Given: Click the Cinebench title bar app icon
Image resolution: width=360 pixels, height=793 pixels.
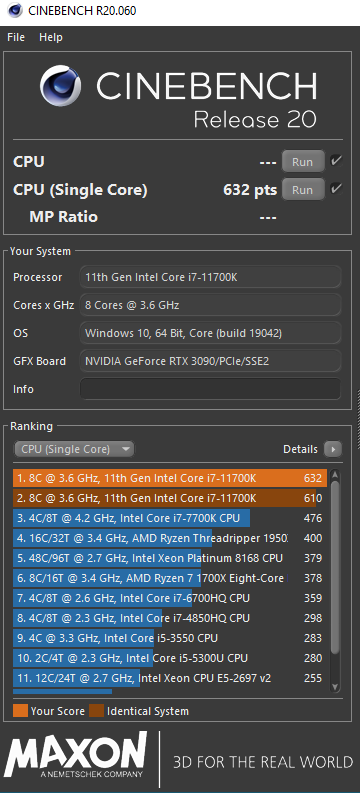Looking at the screenshot, I should (15, 10).
